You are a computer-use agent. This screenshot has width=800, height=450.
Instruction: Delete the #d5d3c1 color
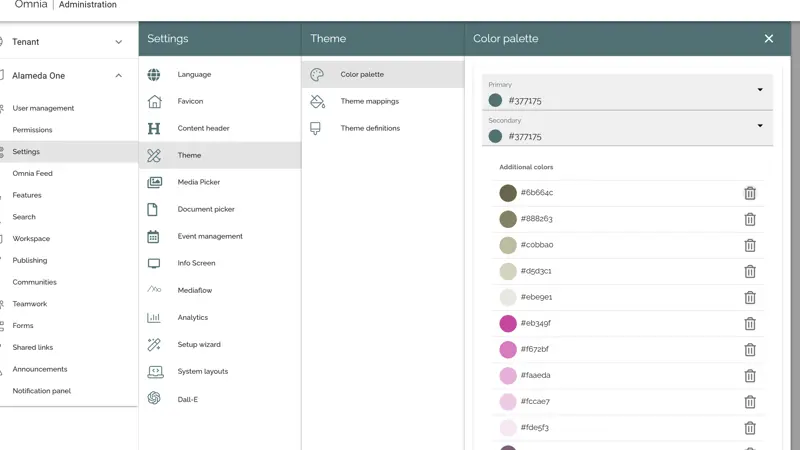tap(749, 271)
